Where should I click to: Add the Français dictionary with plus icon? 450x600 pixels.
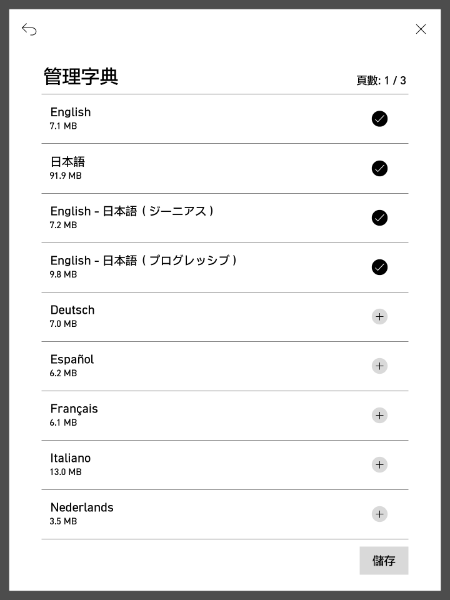(x=379, y=415)
